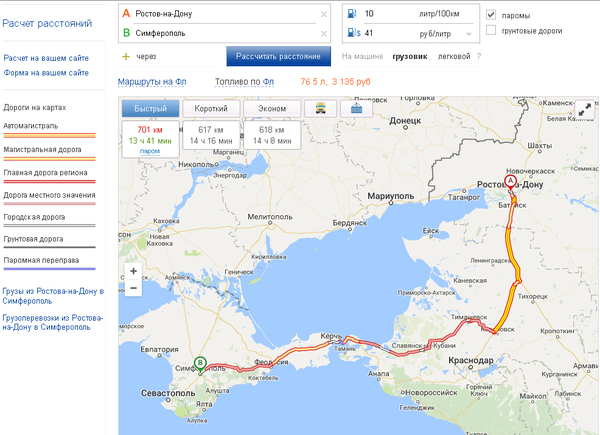600x435 pixels.
Task: Add a waypoint with plus icon
Action: 126,56
